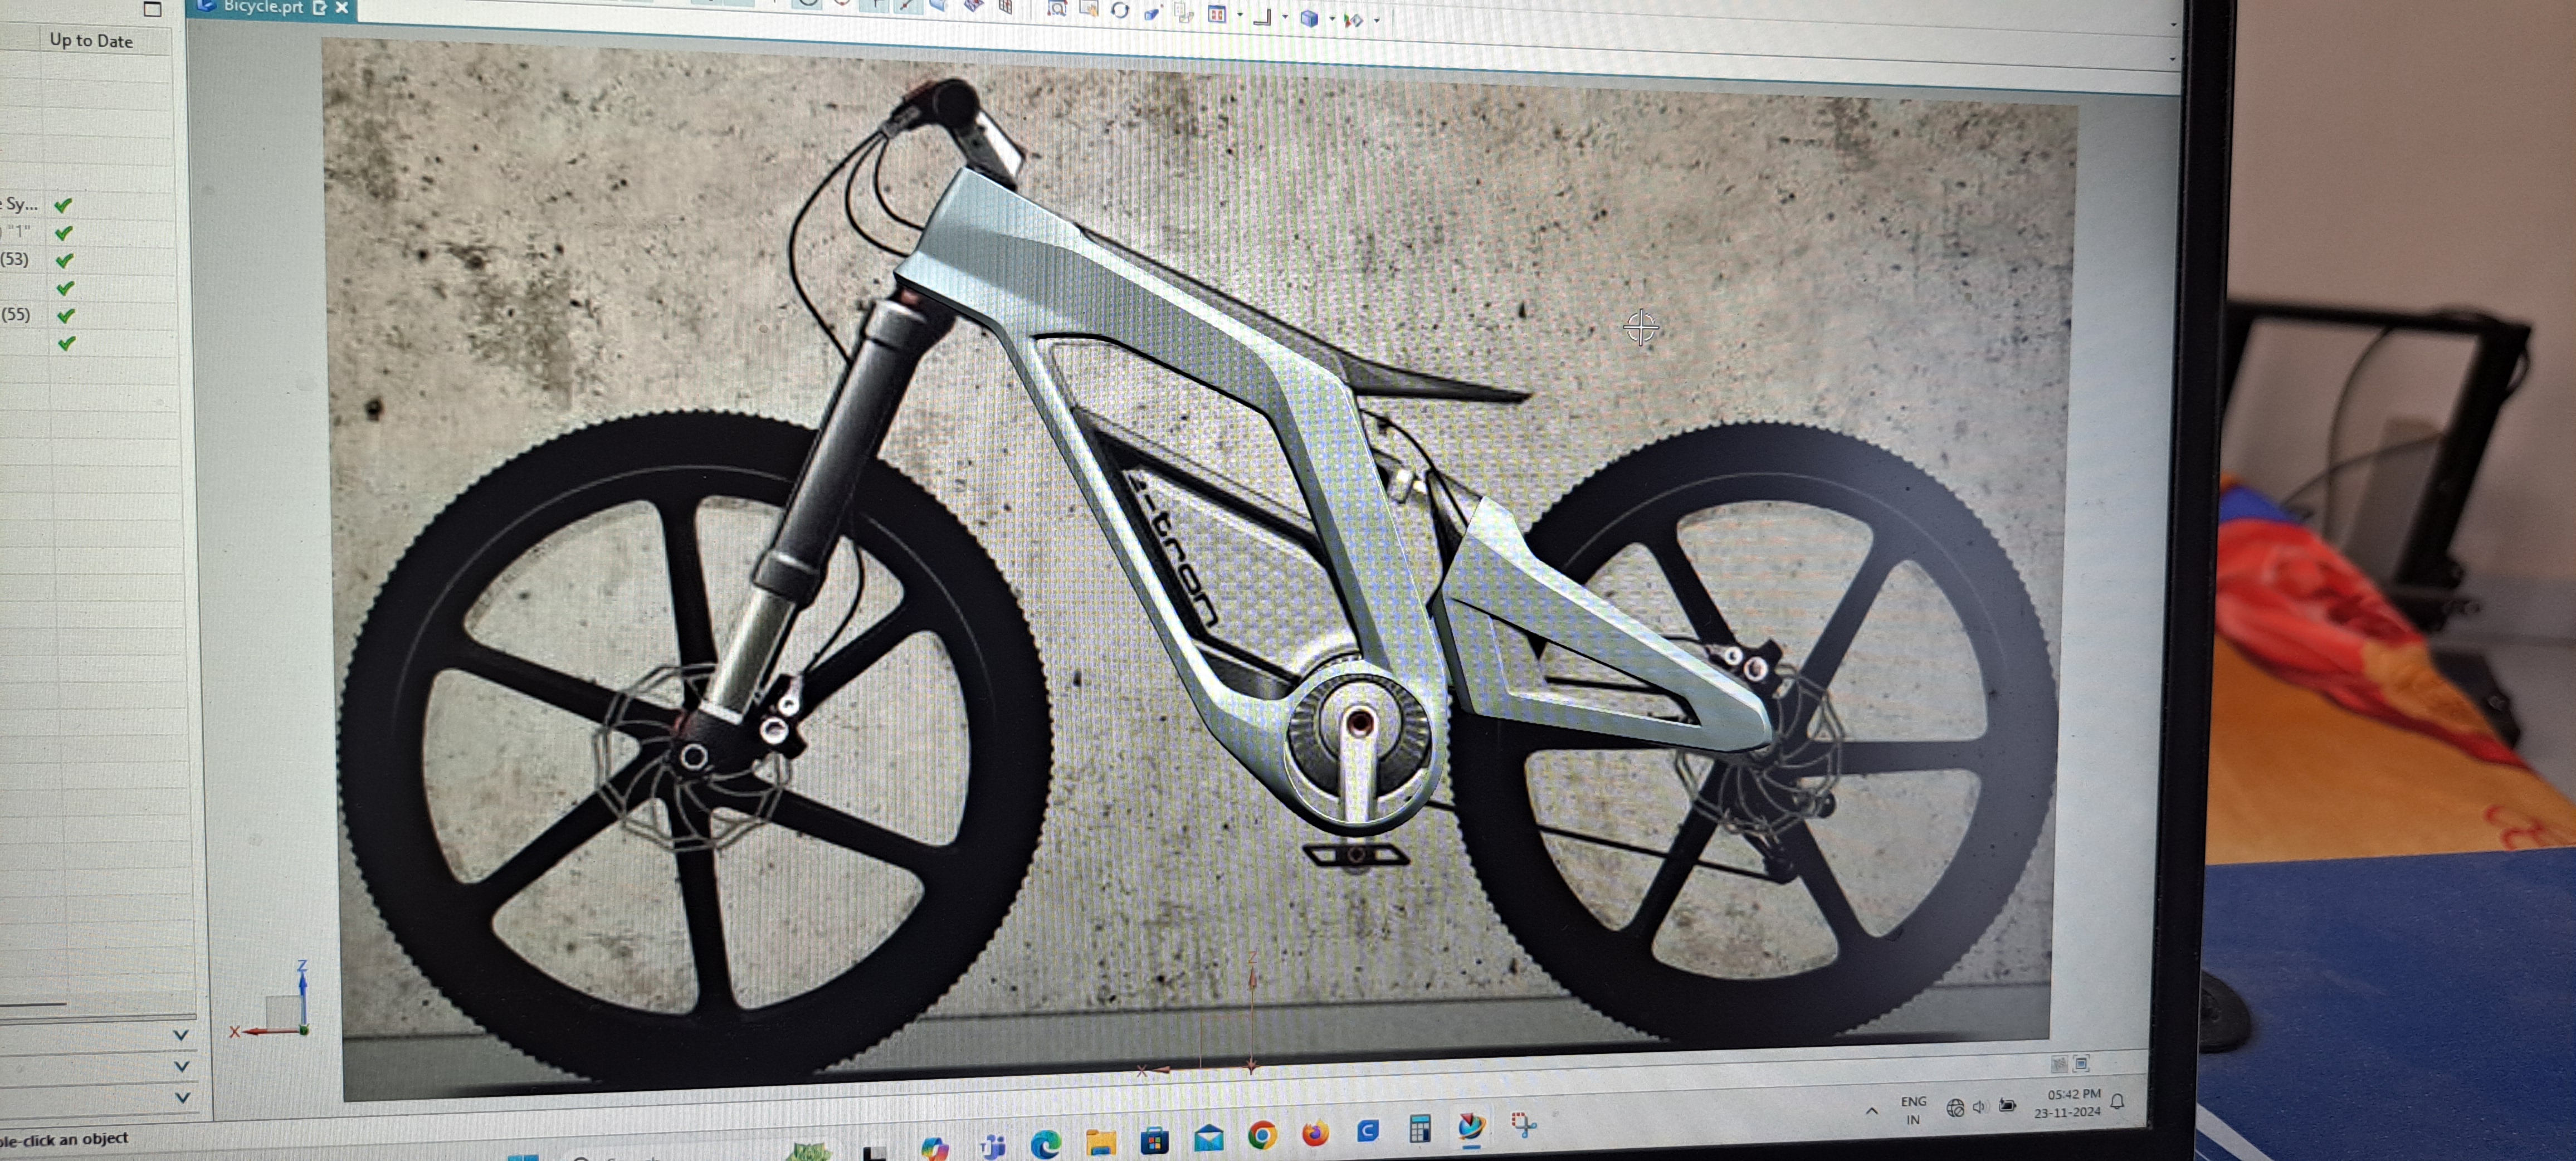The height and width of the screenshot is (1161, 2576).
Task: Click the Up to Date column header
Action: pyautogui.click(x=91, y=41)
